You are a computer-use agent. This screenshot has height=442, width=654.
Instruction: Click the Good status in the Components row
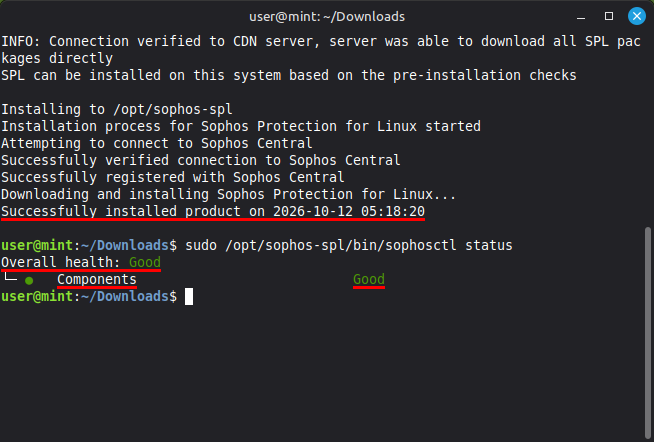tap(369, 279)
